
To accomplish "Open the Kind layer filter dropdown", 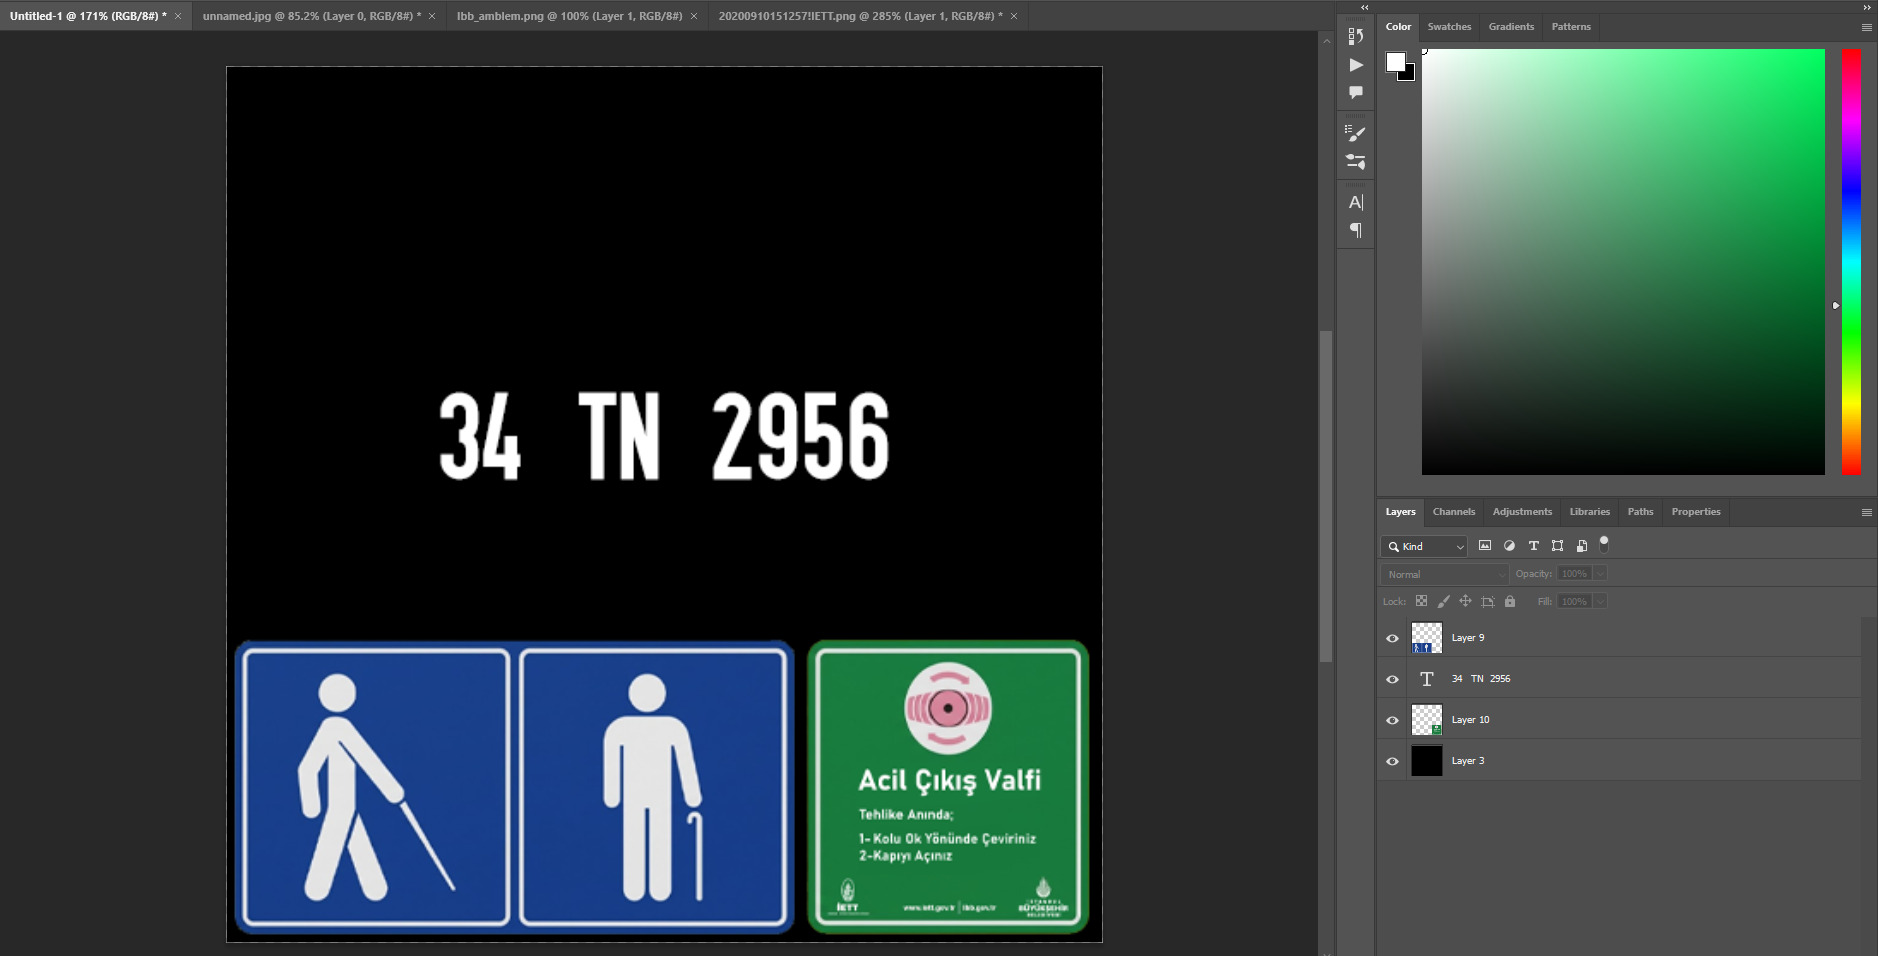I will coord(1425,546).
